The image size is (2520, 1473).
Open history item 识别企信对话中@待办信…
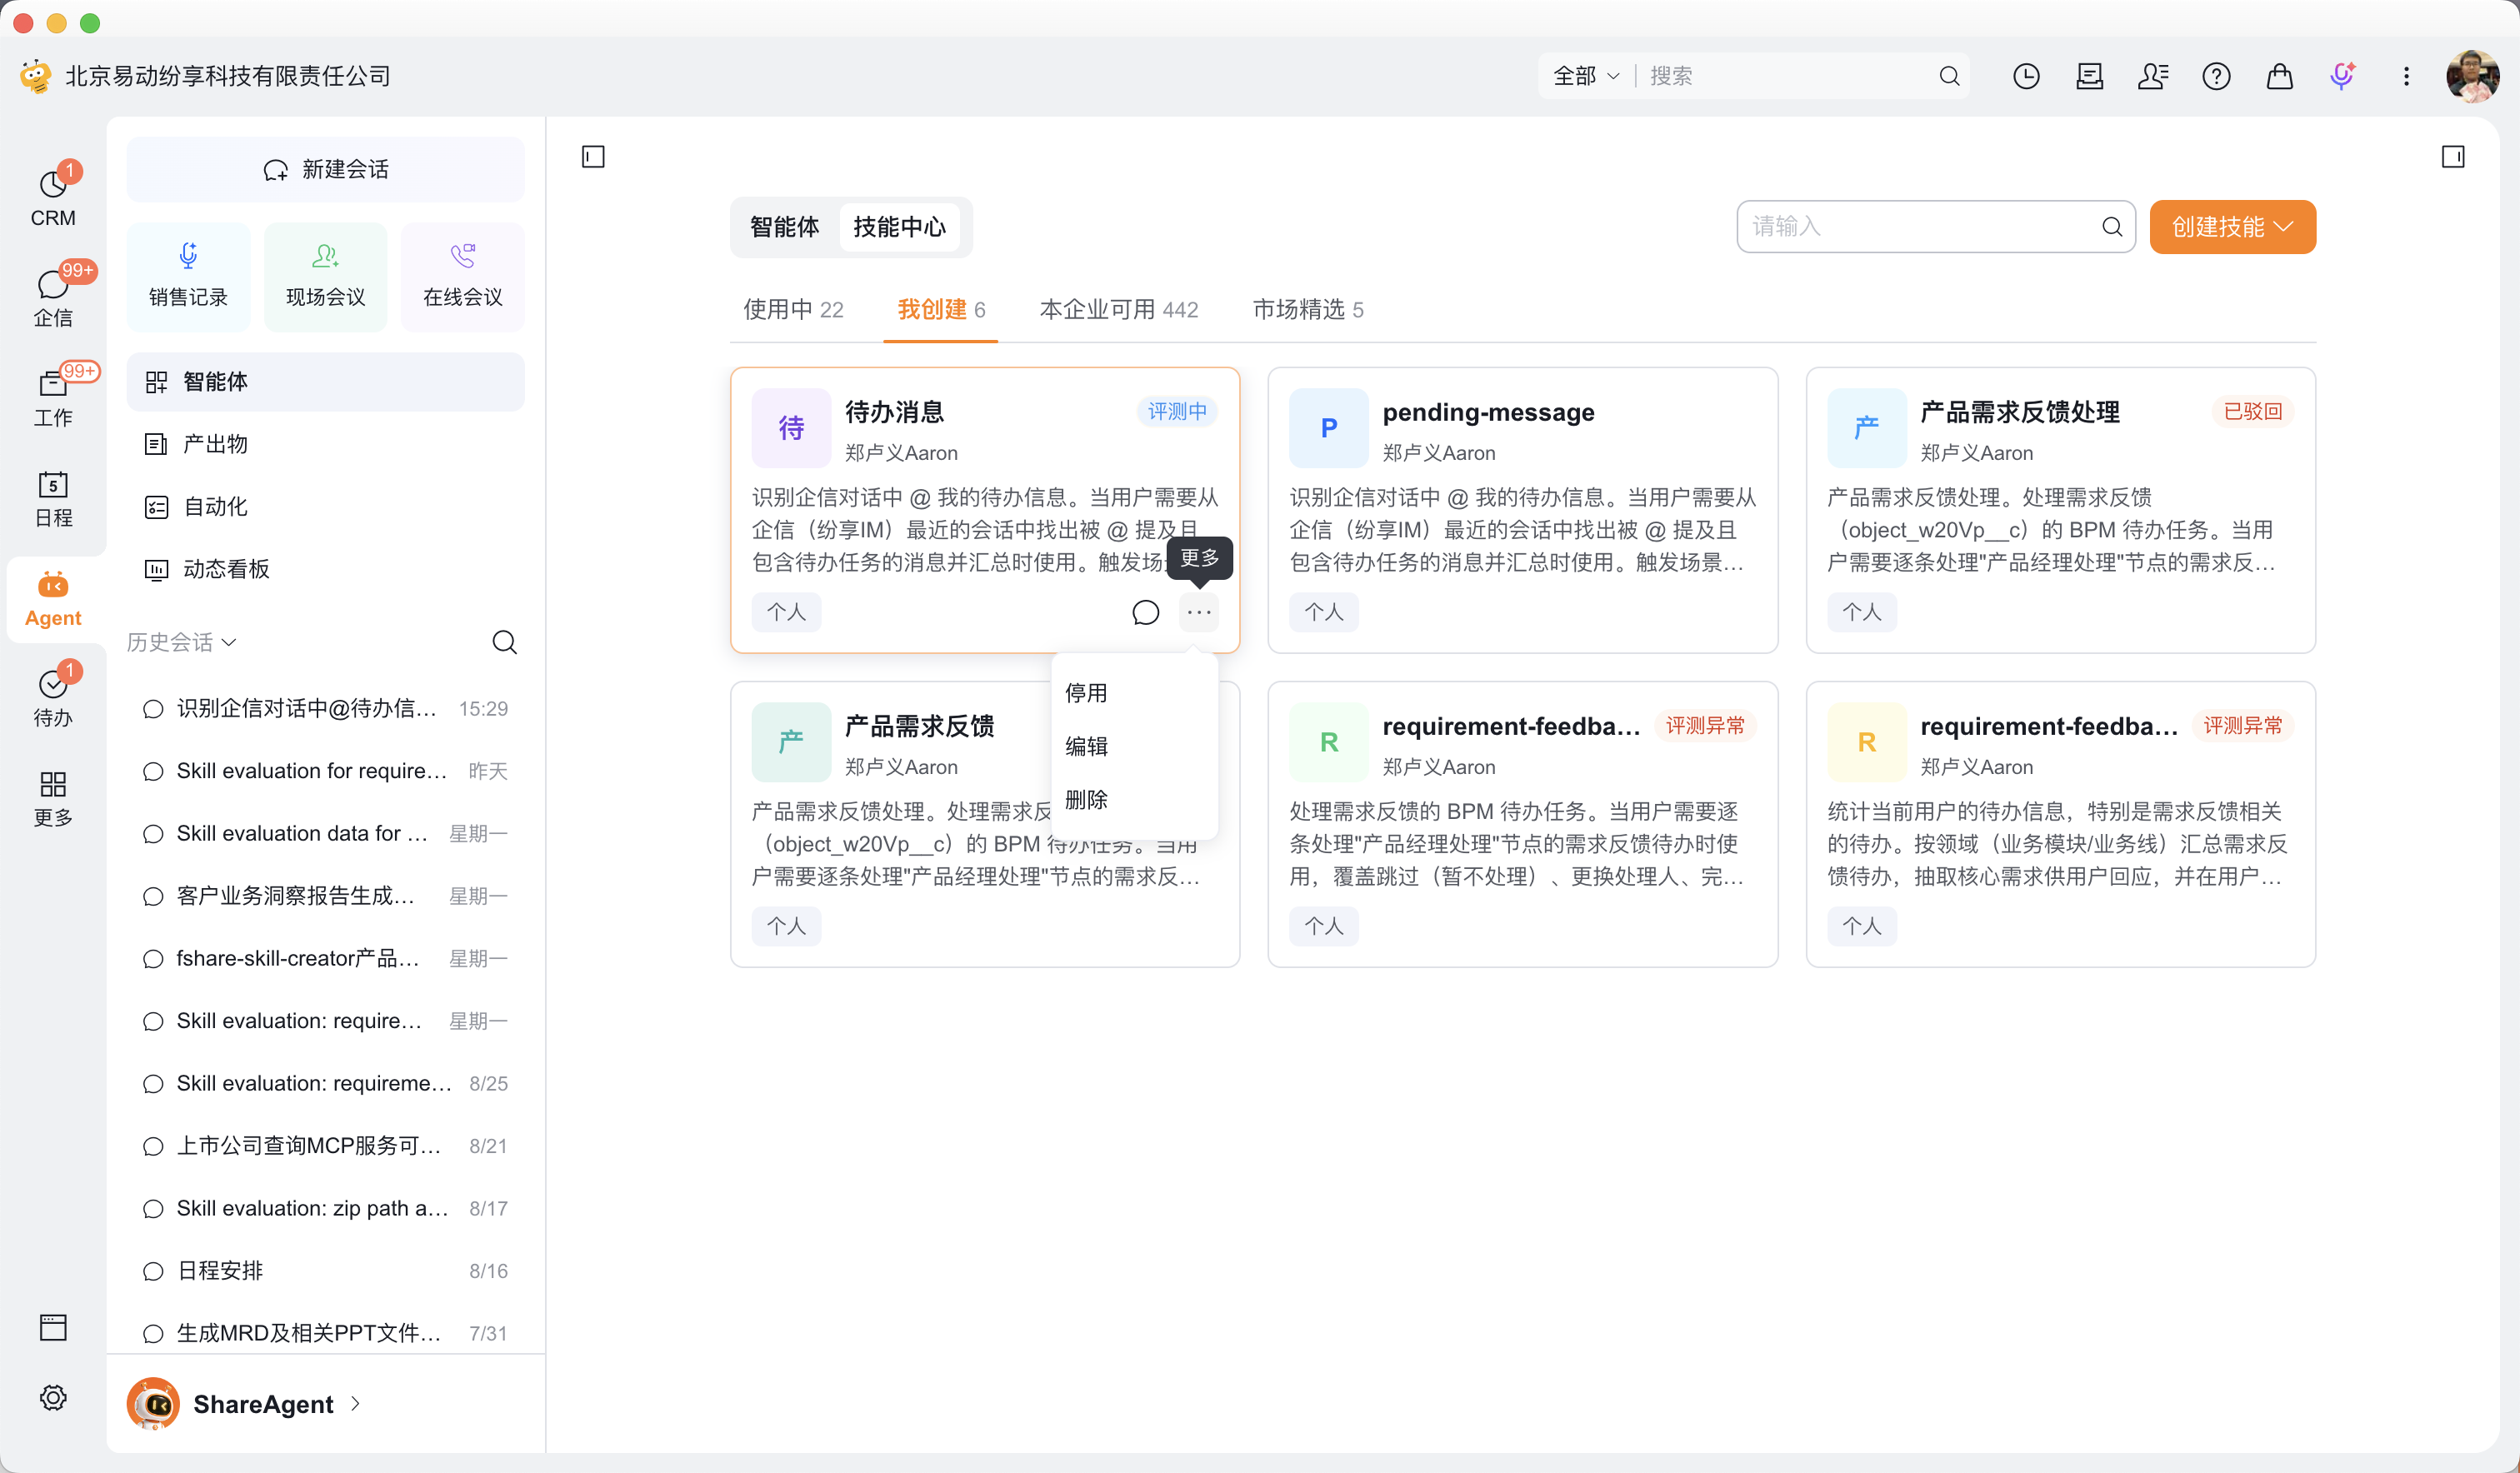tap(325, 709)
